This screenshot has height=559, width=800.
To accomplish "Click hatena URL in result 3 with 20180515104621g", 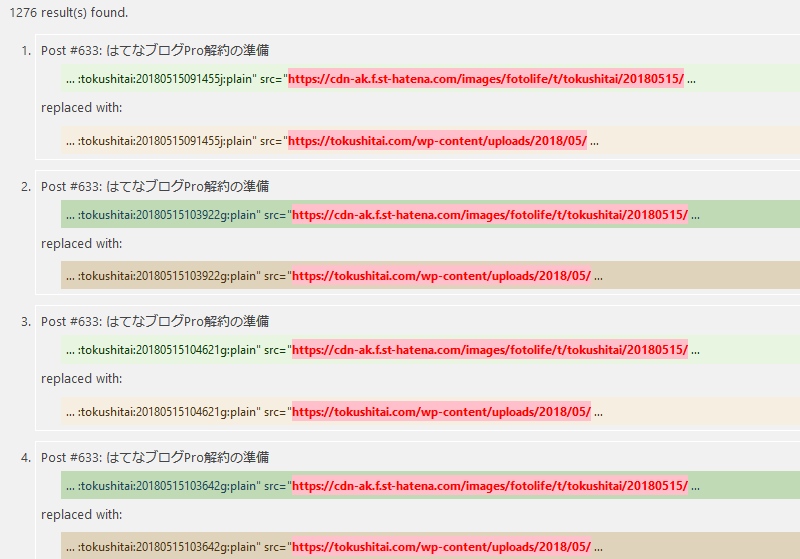I will click(490, 350).
